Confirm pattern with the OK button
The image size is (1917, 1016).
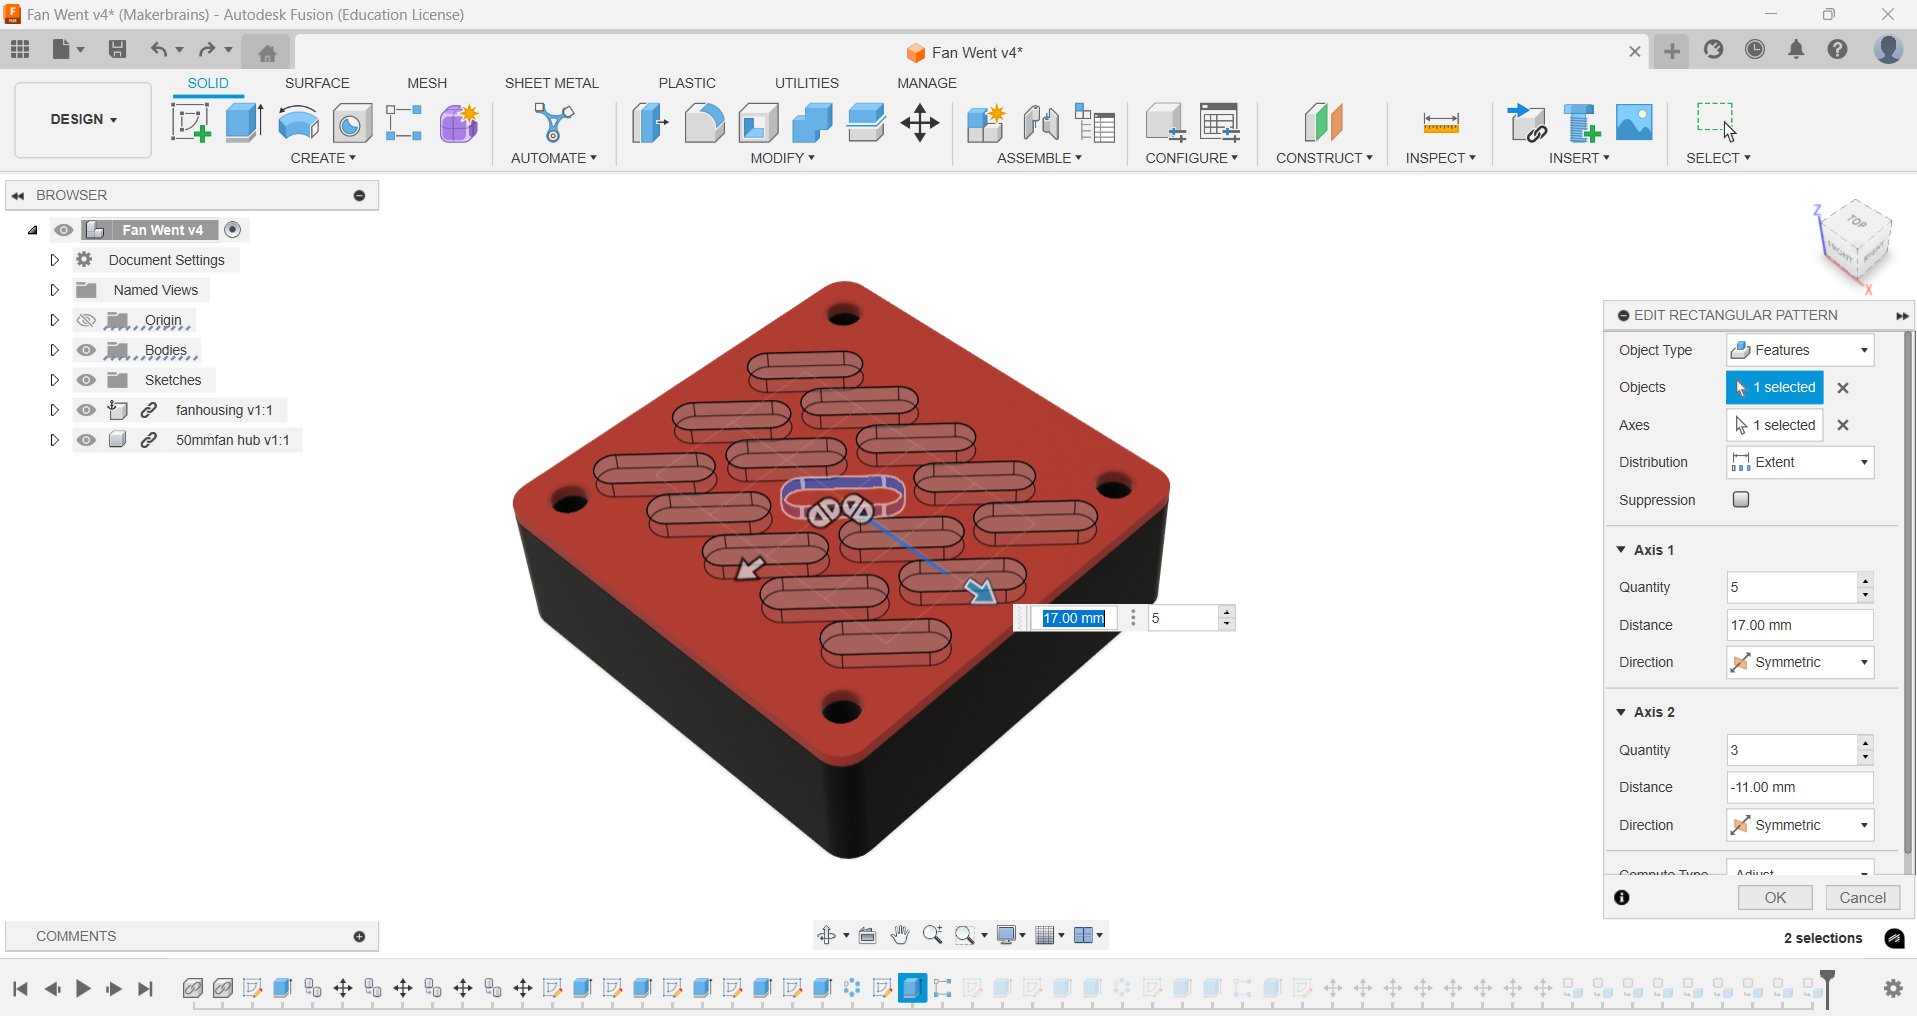point(1775,897)
